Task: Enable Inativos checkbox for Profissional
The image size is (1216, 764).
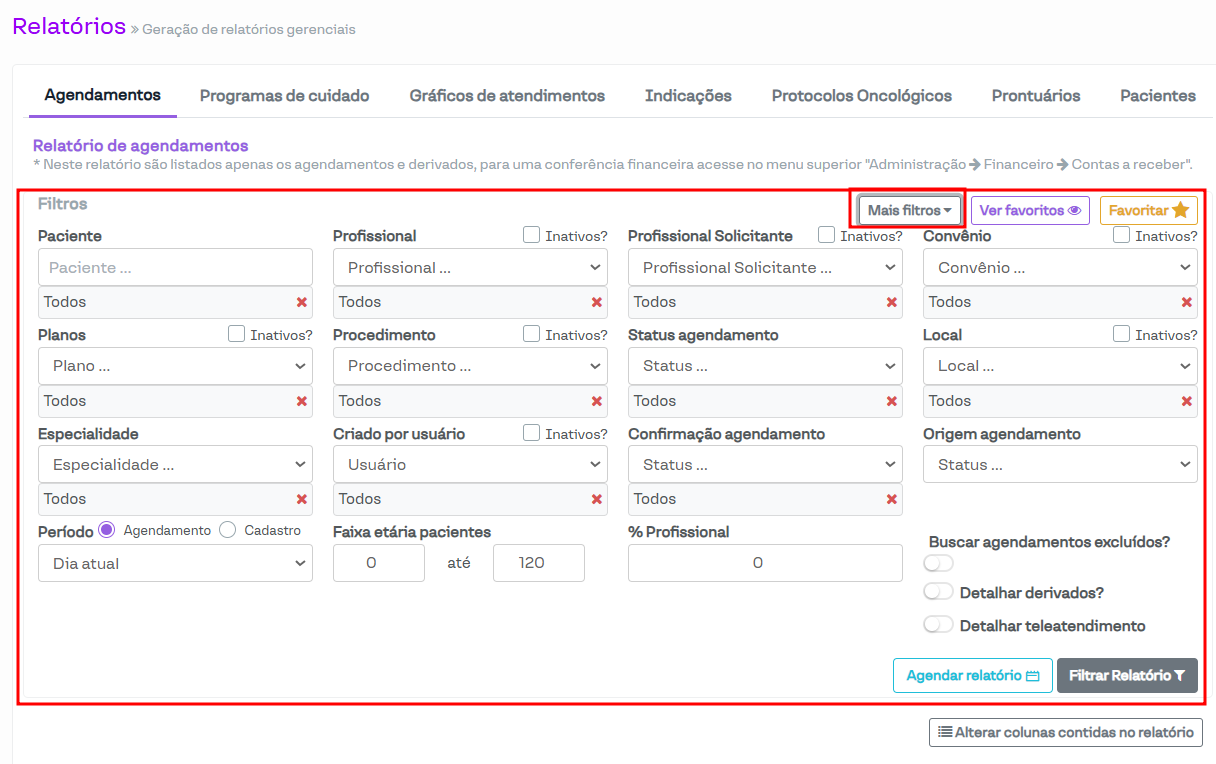Action: pos(532,235)
